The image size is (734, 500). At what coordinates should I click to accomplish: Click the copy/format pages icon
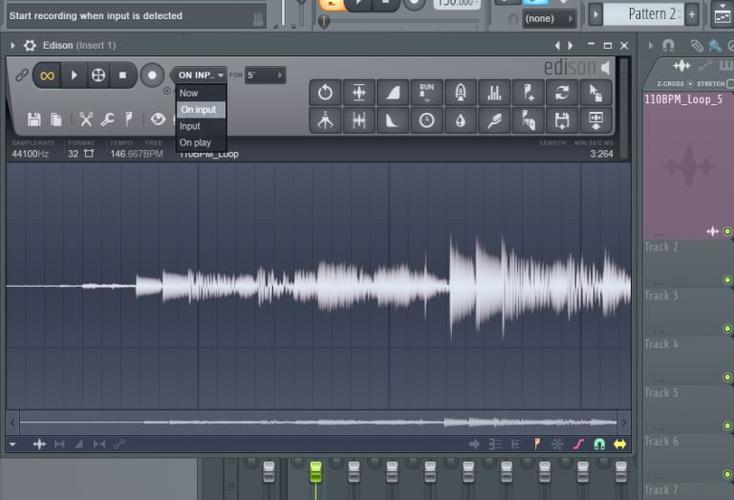(56, 120)
